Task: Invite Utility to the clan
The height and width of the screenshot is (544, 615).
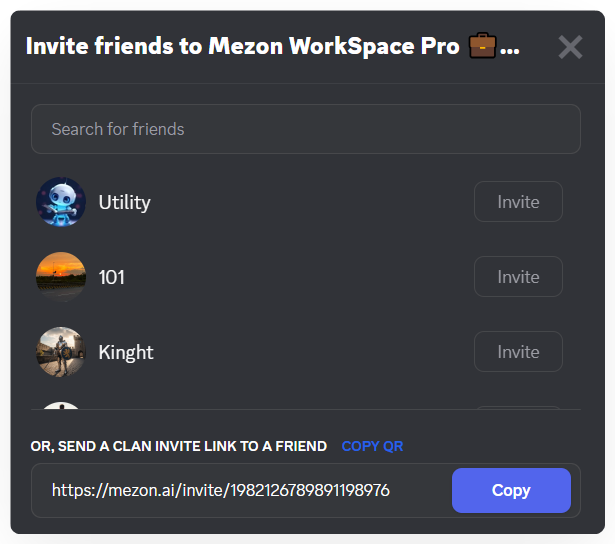Action: click(x=518, y=202)
